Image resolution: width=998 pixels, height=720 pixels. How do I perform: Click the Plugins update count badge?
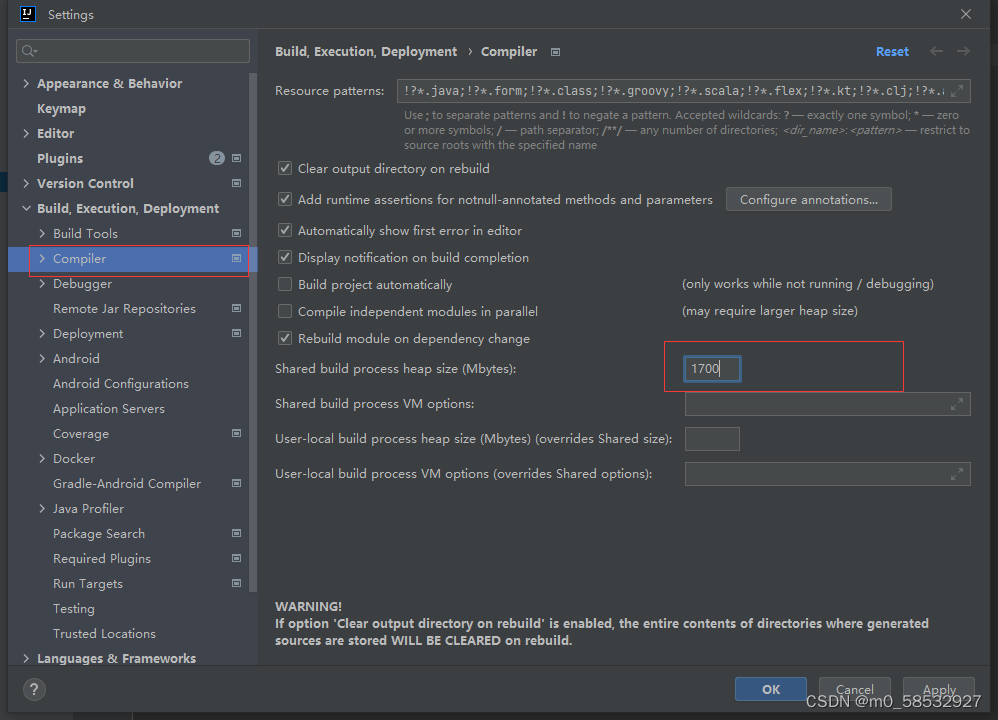click(217, 158)
